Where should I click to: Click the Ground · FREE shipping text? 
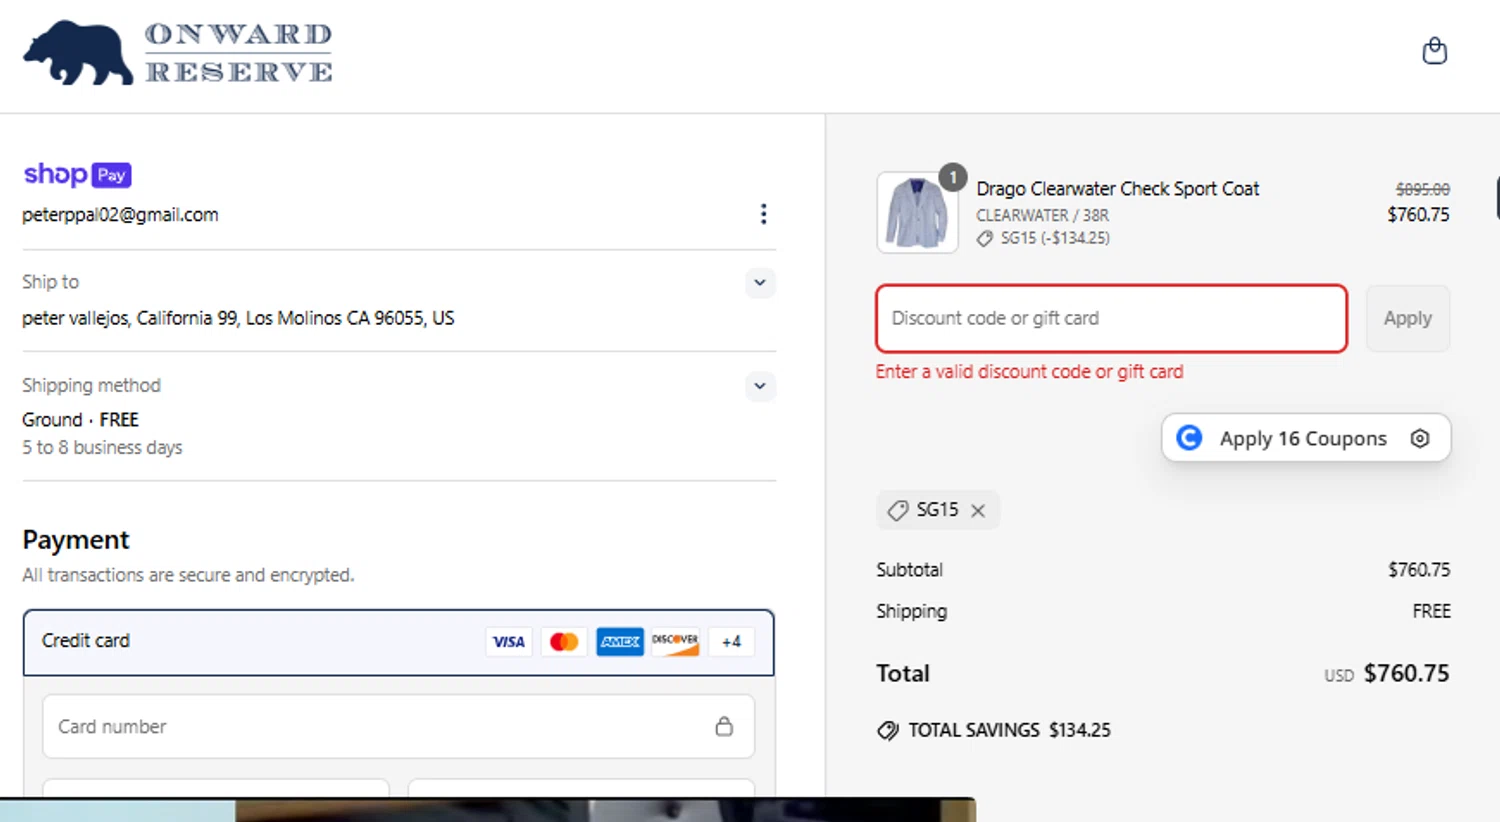coord(80,420)
